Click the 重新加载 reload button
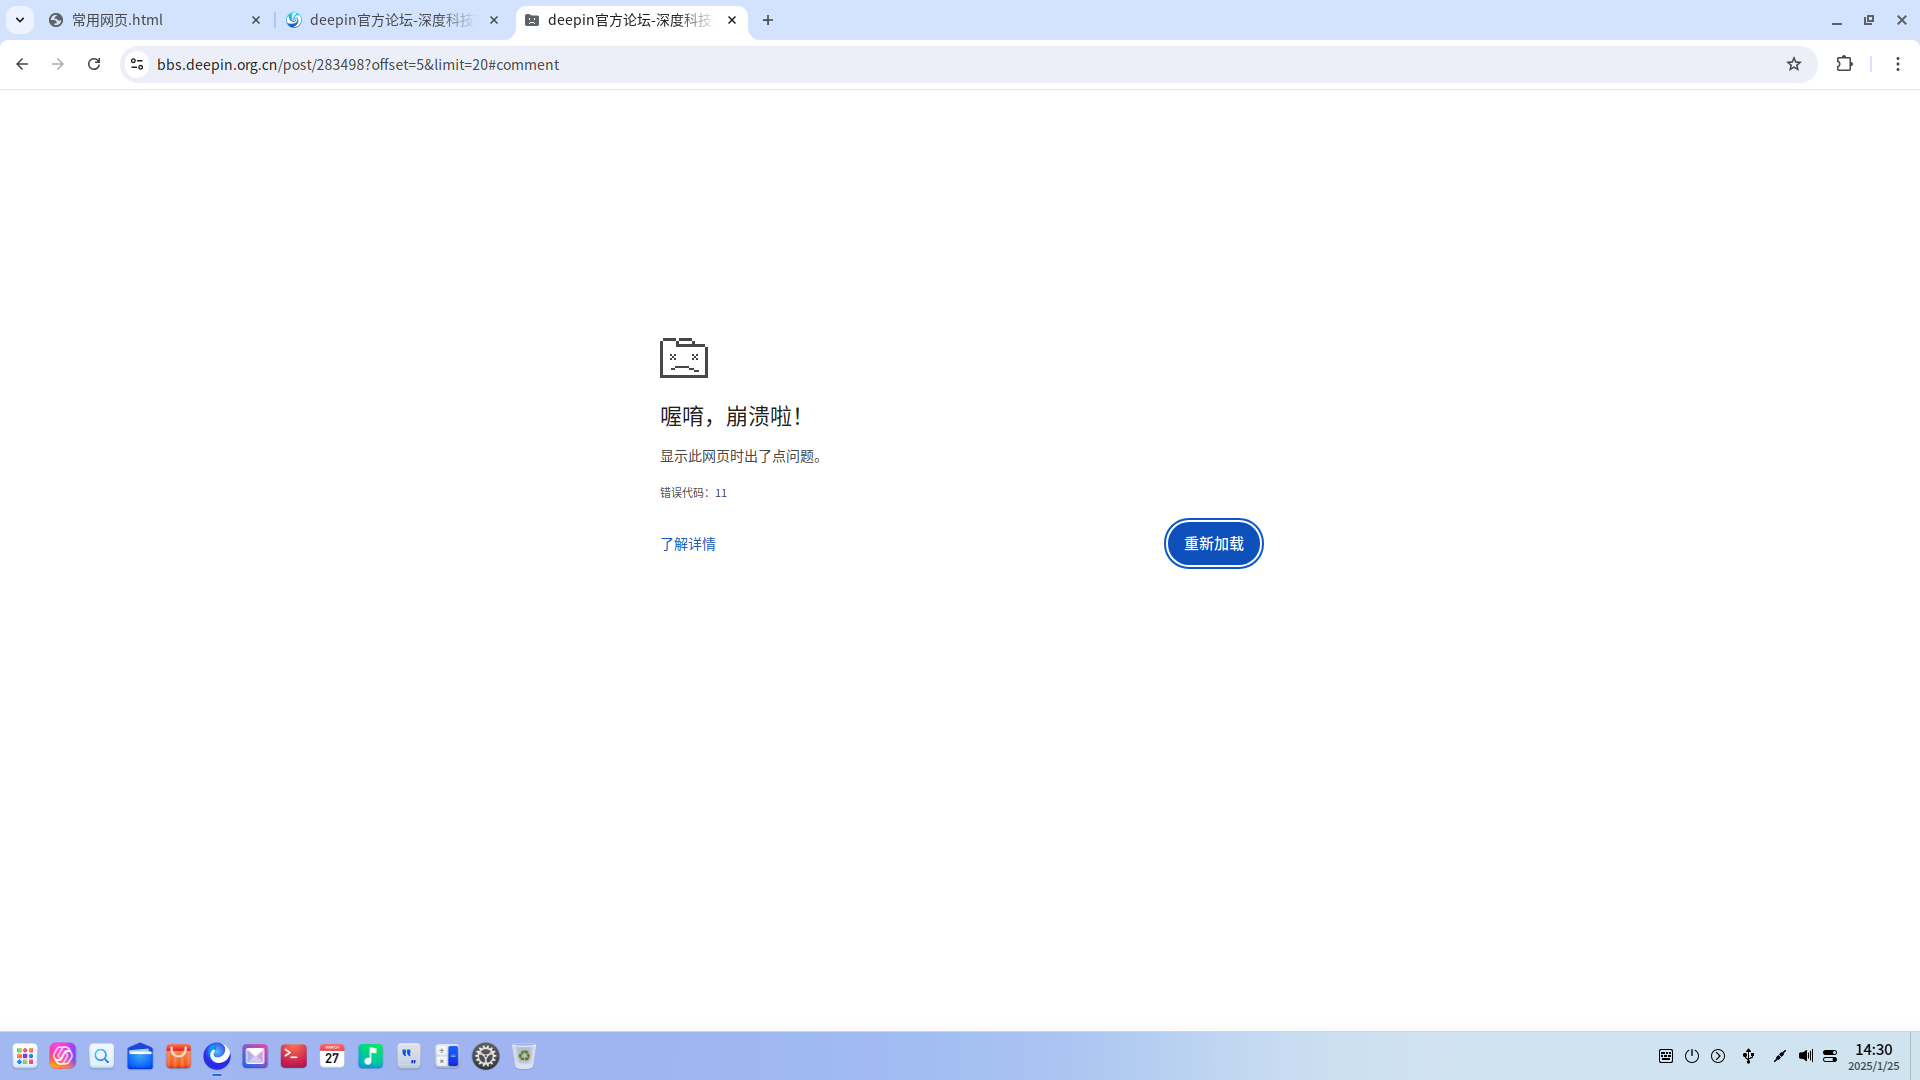1920x1080 pixels. [x=1213, y=543]
